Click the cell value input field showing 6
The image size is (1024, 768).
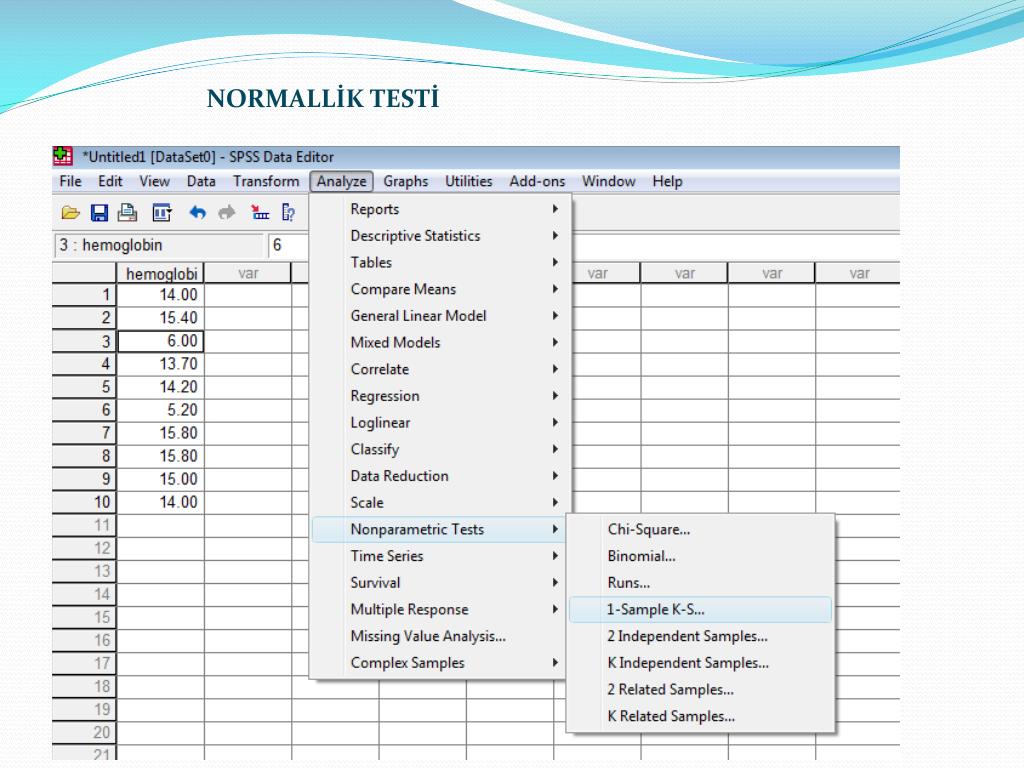coord(287,246)
